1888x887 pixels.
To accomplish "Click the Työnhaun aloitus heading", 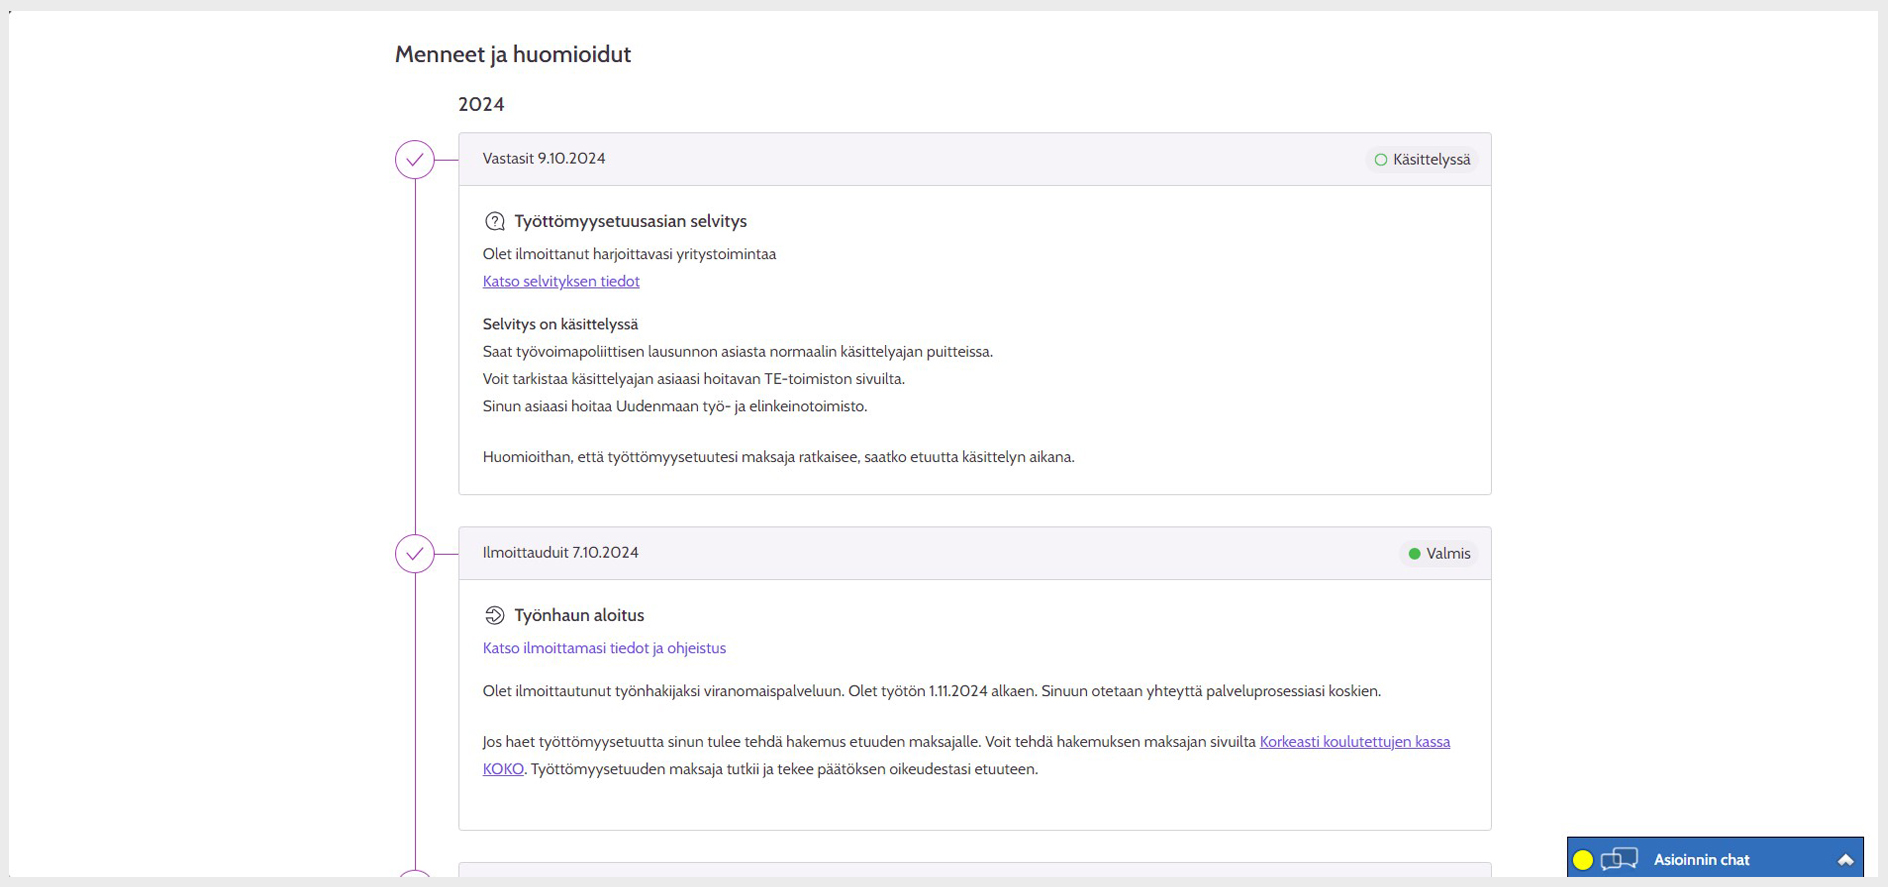I will [579, 616].
